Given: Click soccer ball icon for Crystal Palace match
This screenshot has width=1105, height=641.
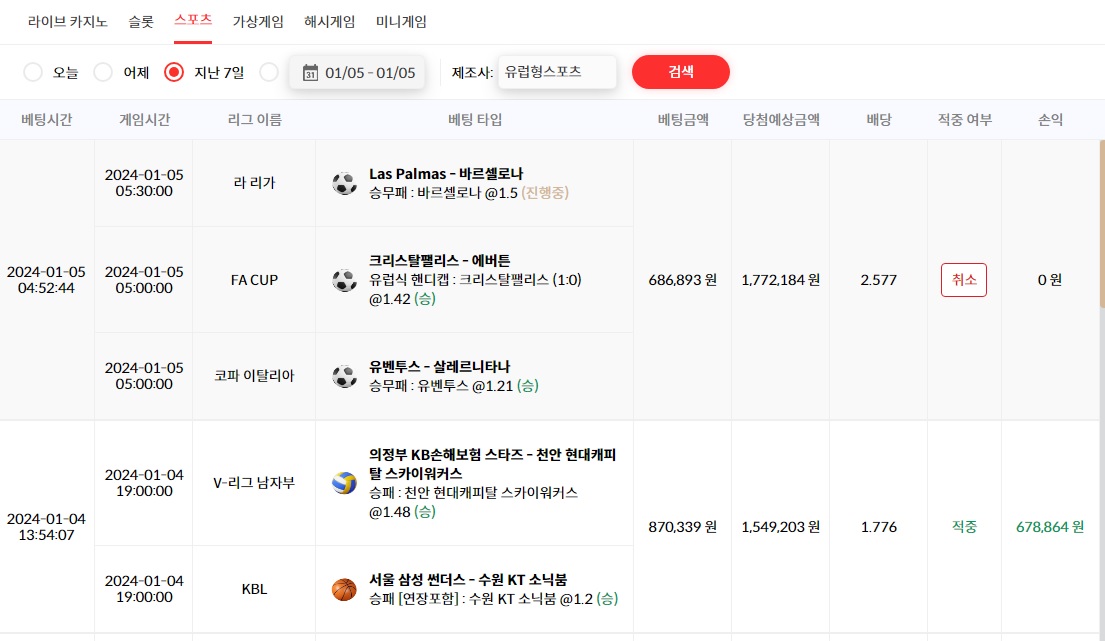Looking at the screenshot, I should coord(344,280).
